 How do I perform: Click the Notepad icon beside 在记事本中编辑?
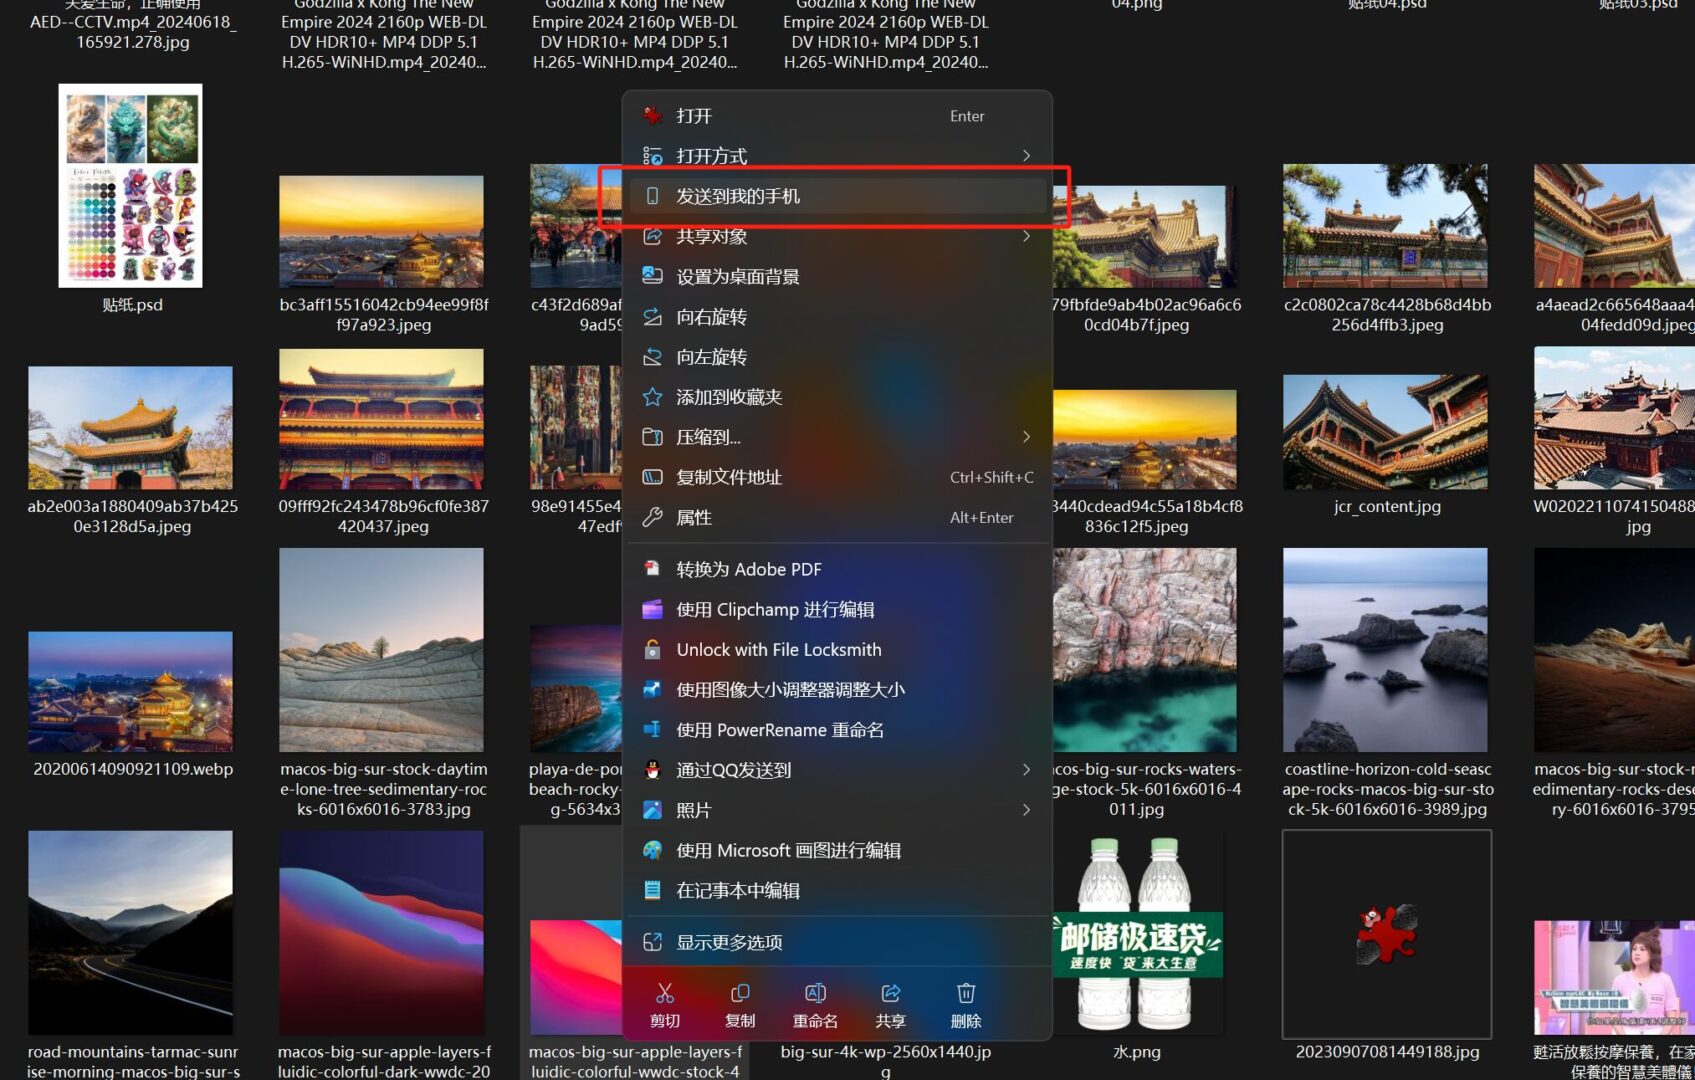[652, 890]
